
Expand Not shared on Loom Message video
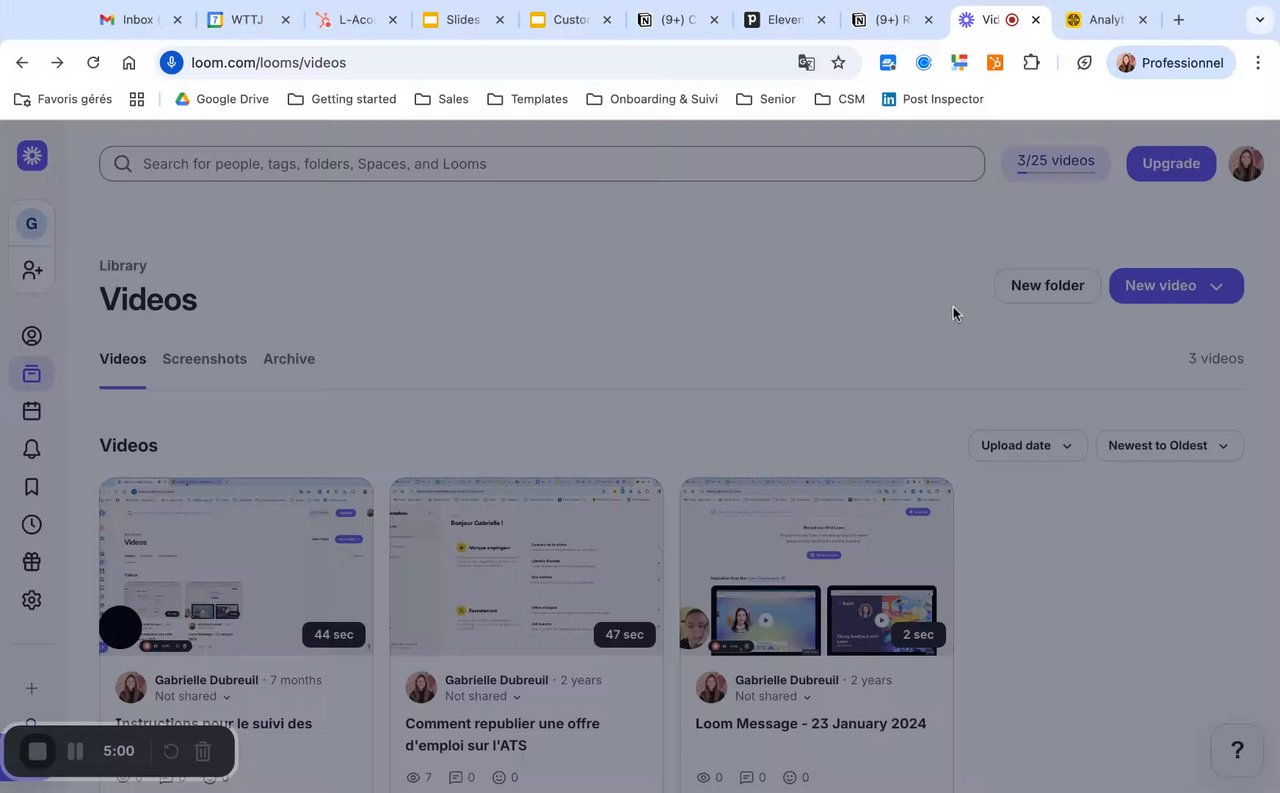773,697
